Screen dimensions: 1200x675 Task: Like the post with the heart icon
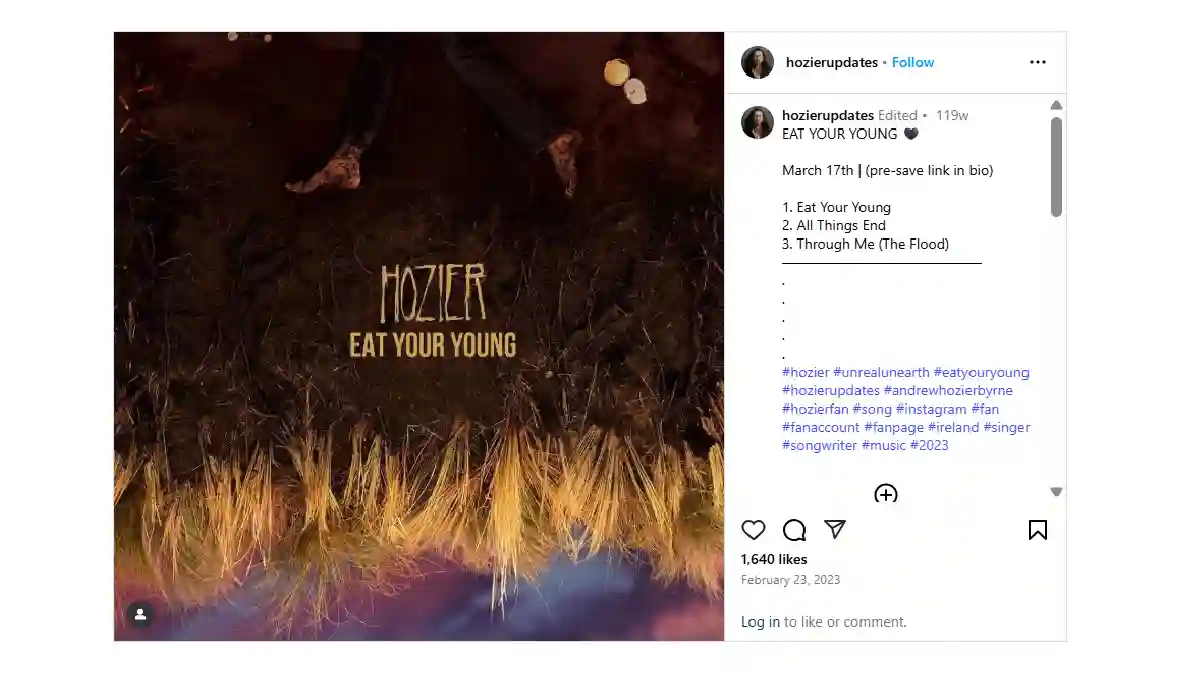(754, 530)
